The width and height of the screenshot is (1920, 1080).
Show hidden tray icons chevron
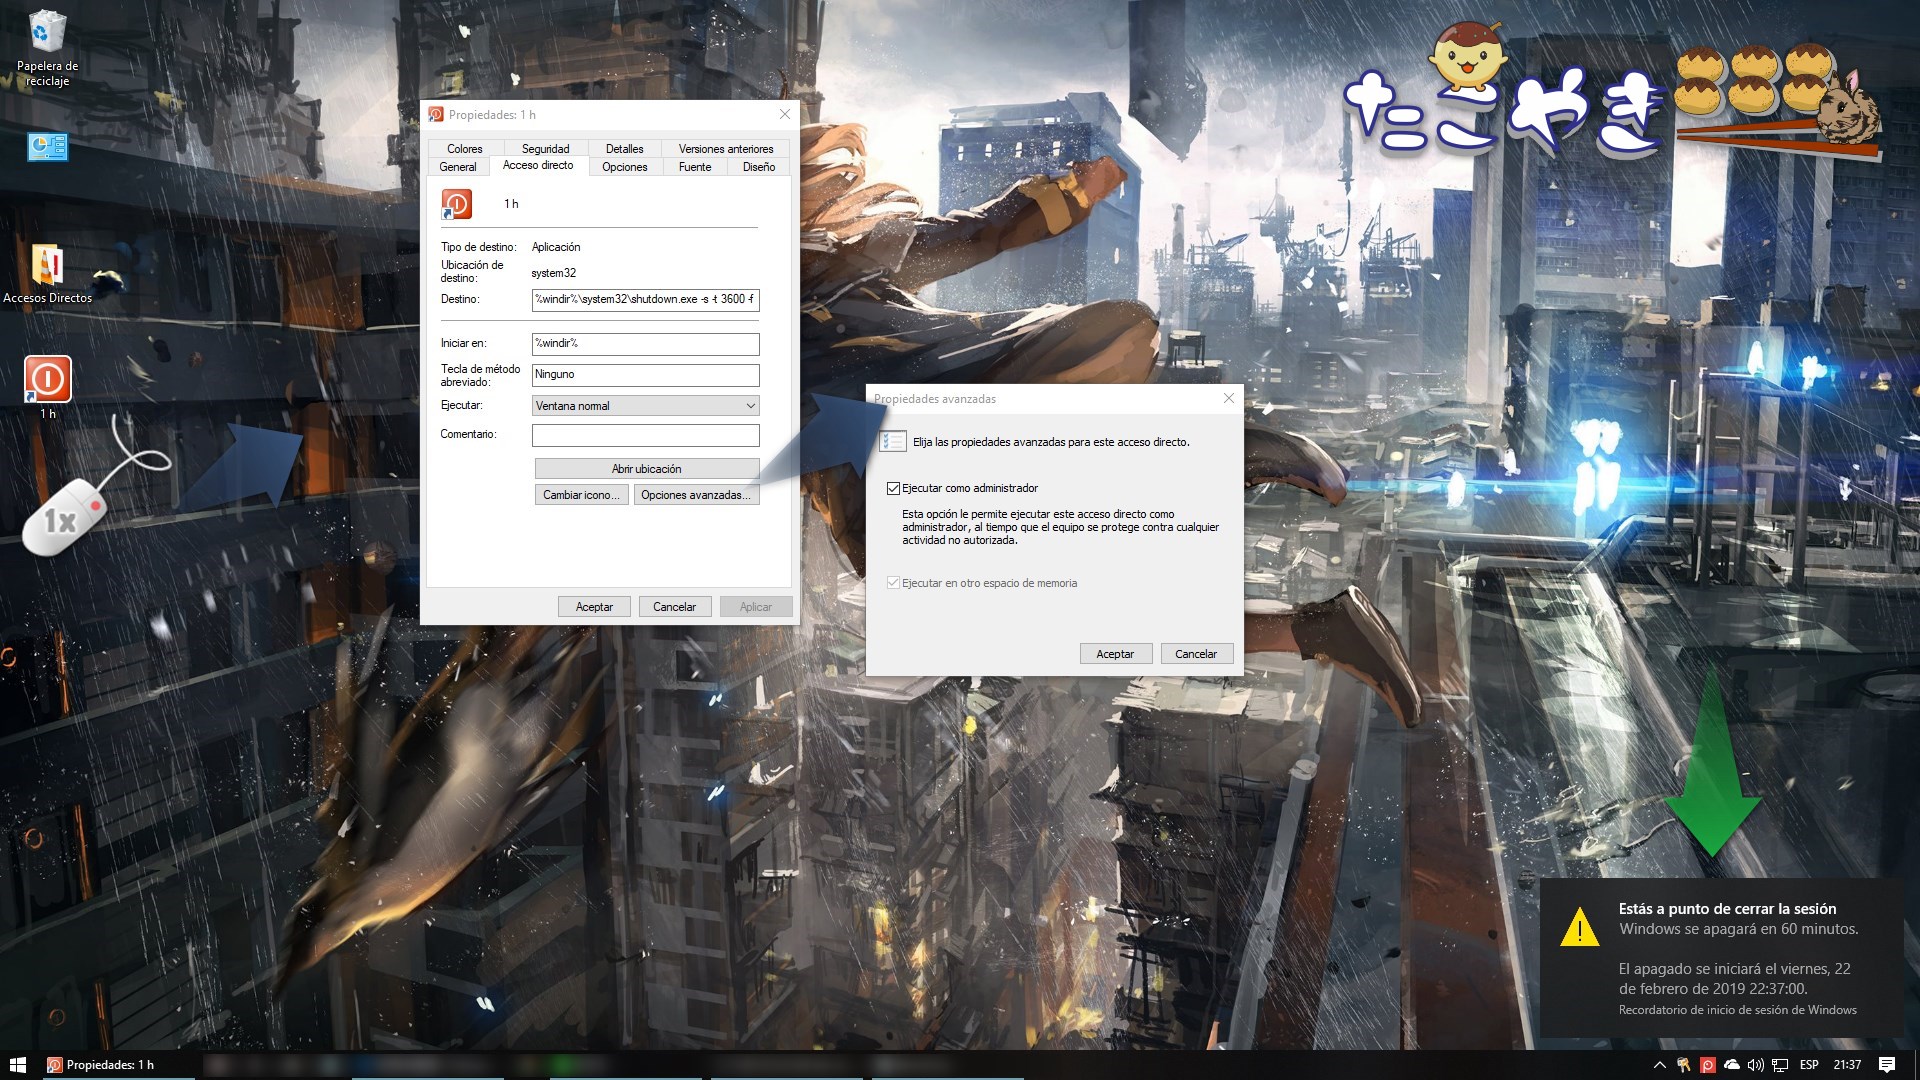click(1659, 1065)
